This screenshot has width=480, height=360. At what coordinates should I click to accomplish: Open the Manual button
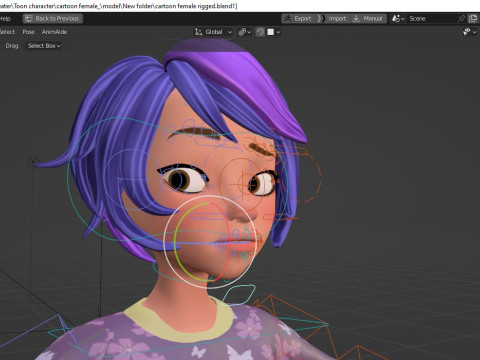click(368, 19)
